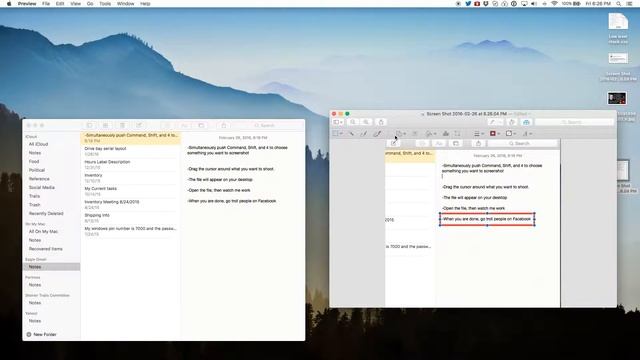Open 'My windows pin number' note
This screenshot has width=640, height=360.
[x=131, y=231]
